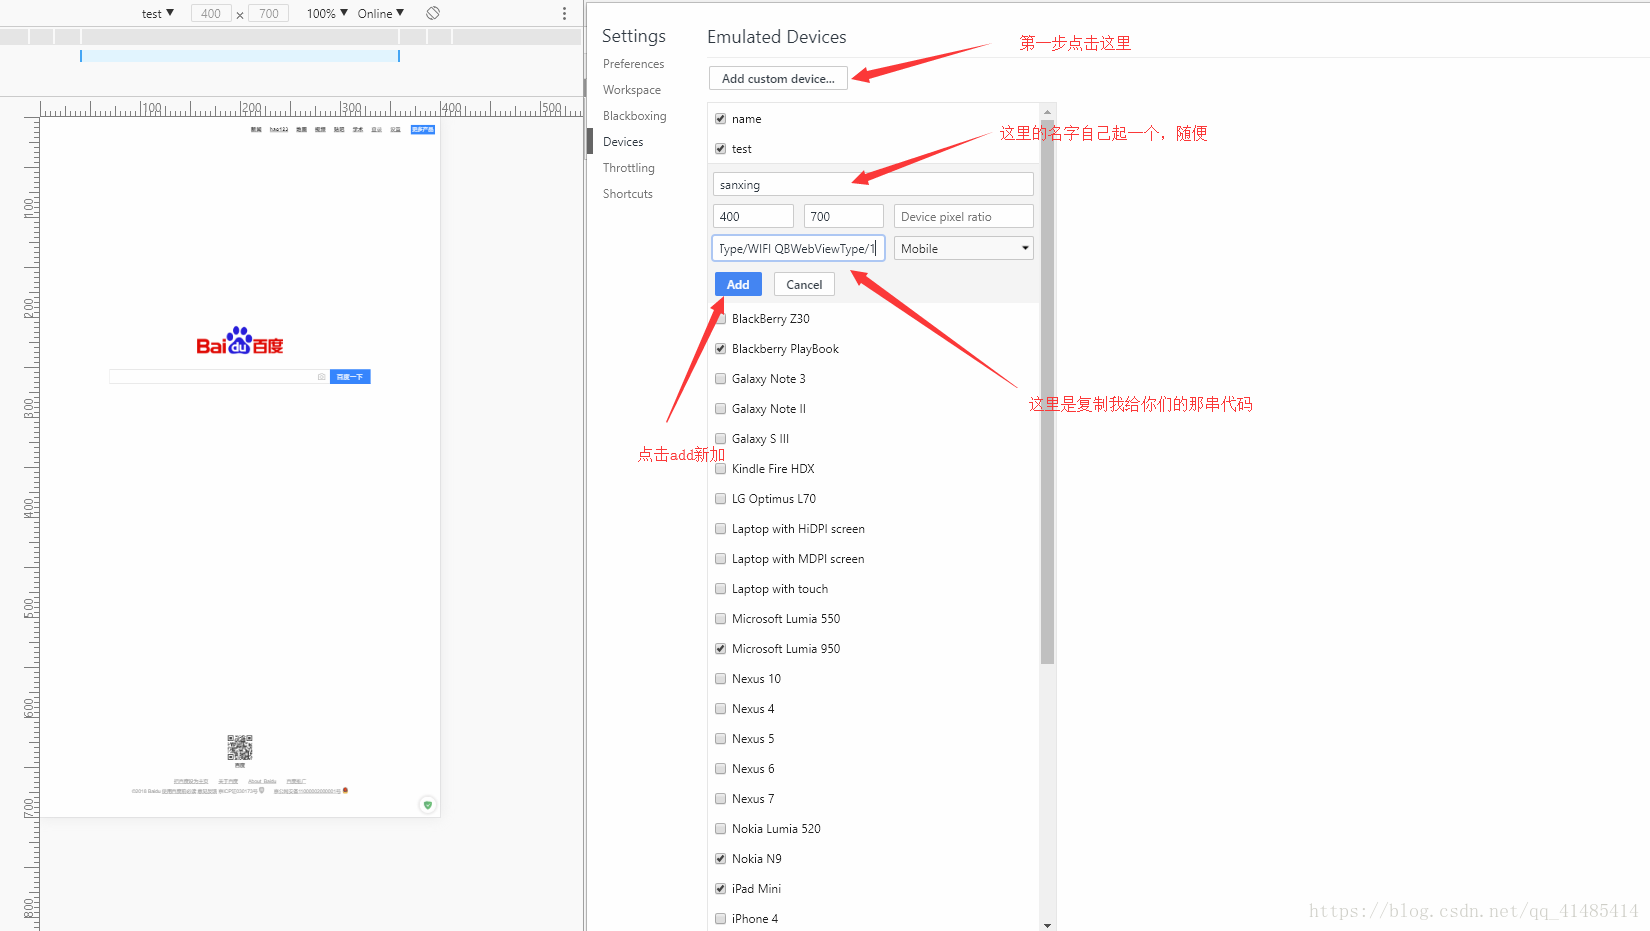1650x931 pixels.
Task: Open the Shortcuts settings tab
Action: 628,194
